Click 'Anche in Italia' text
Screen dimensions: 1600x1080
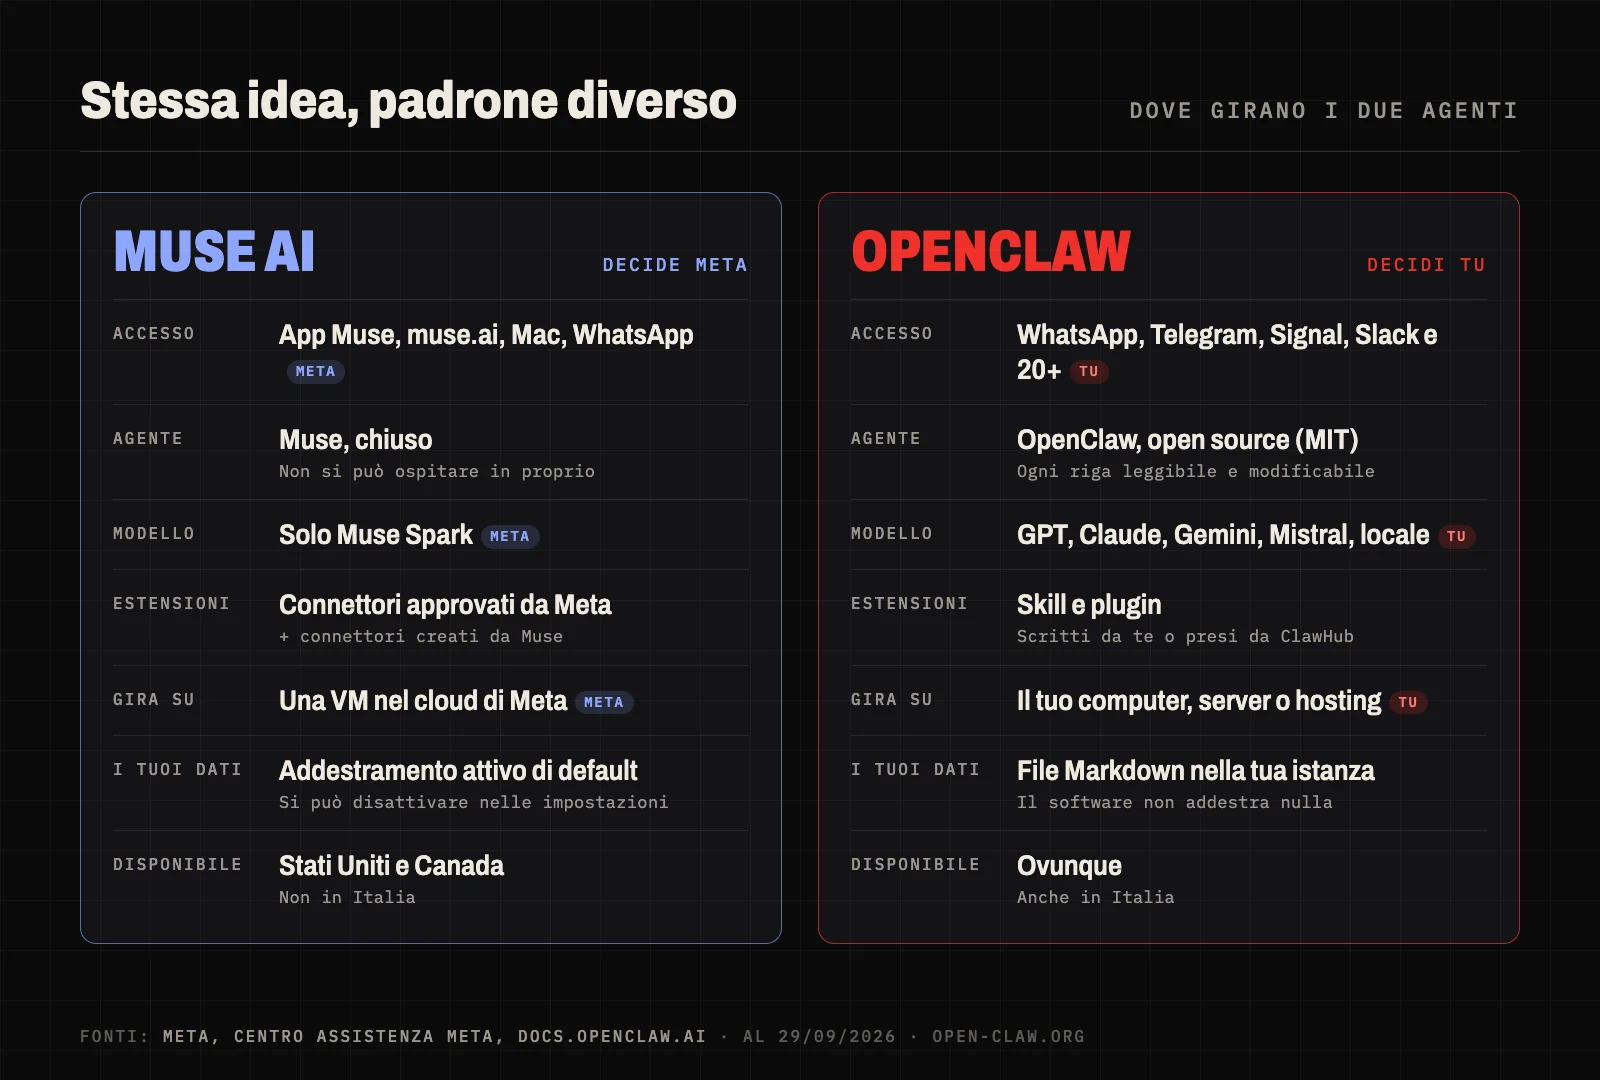pos(1096,897)
